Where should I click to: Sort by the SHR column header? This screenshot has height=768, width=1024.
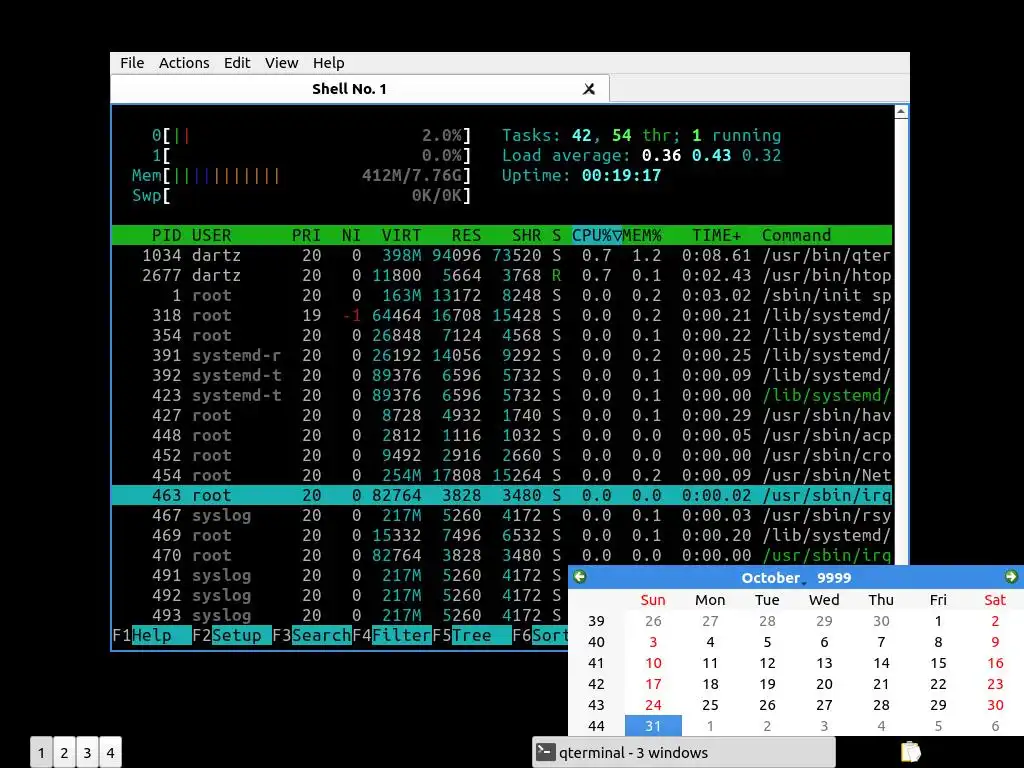pos(526,235)
